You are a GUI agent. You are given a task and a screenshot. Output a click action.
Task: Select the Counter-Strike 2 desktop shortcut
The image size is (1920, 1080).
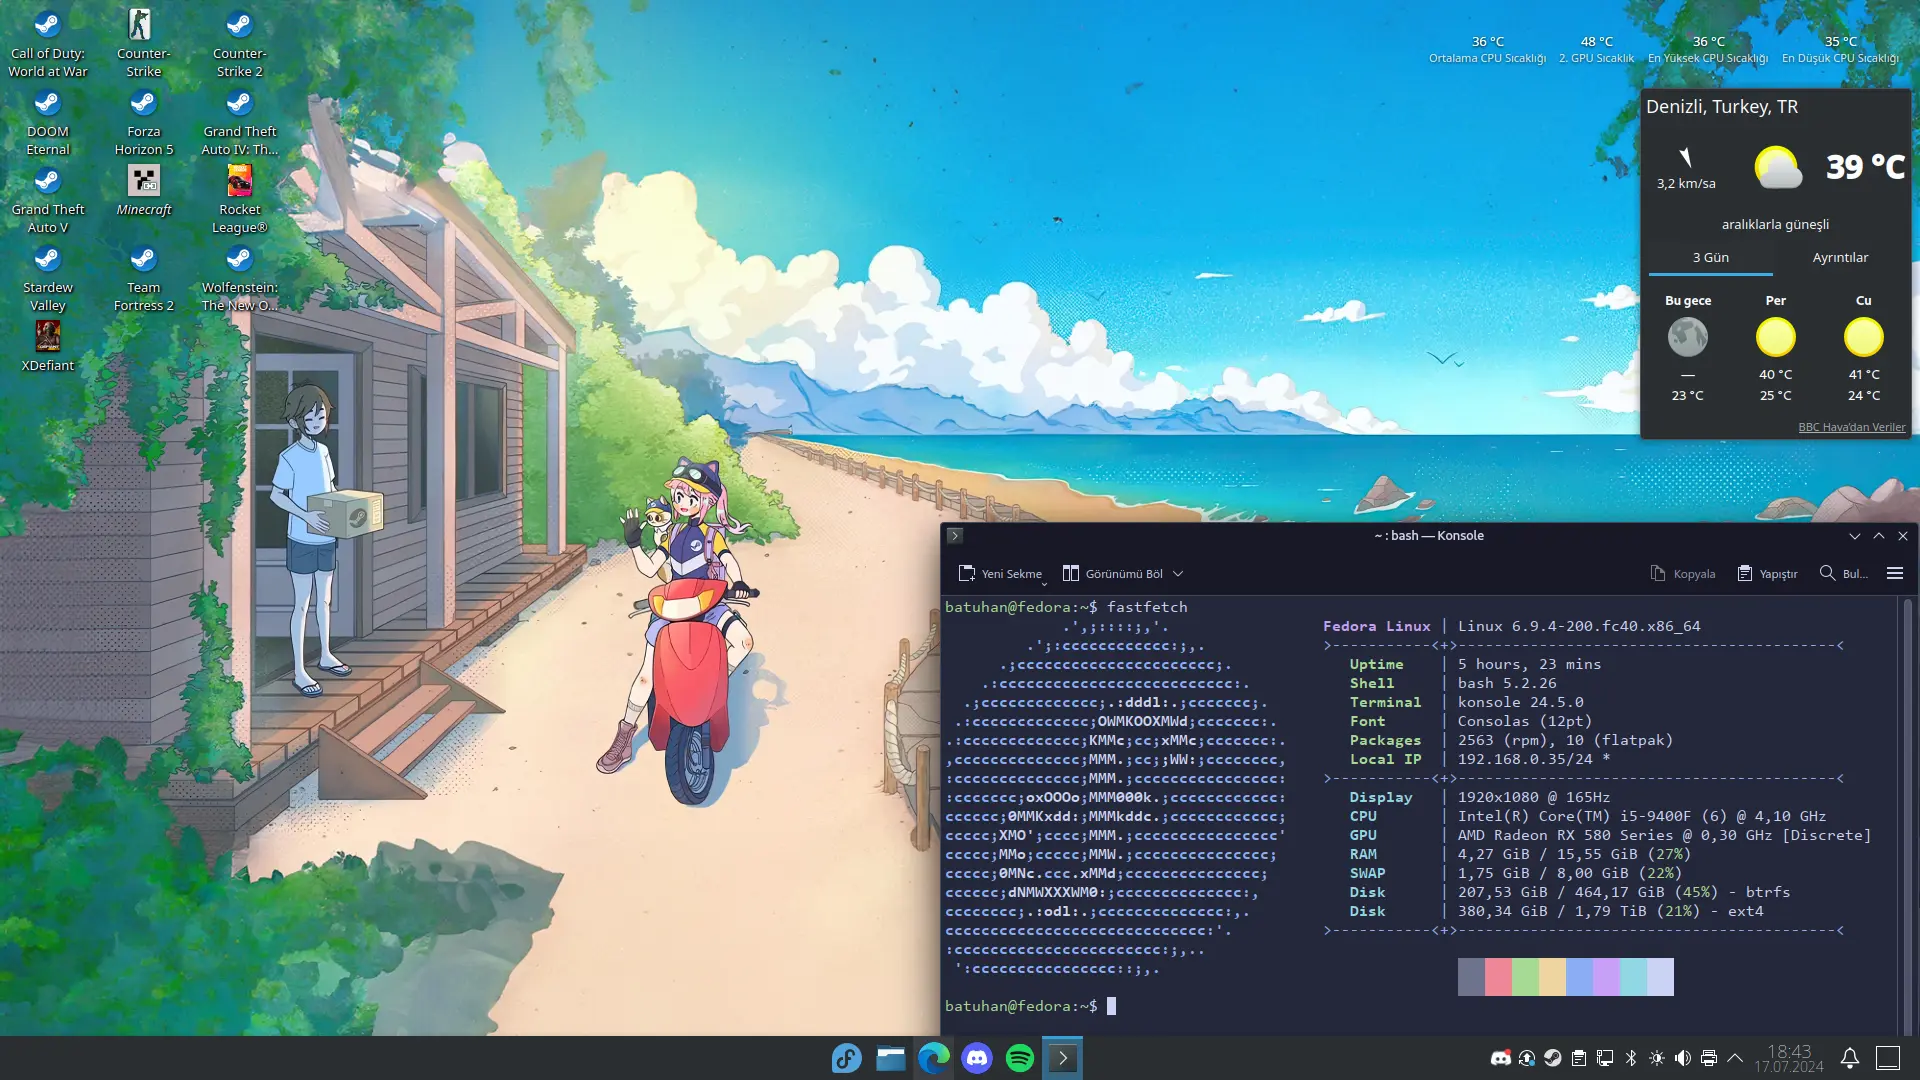click(x=240, y=44)
